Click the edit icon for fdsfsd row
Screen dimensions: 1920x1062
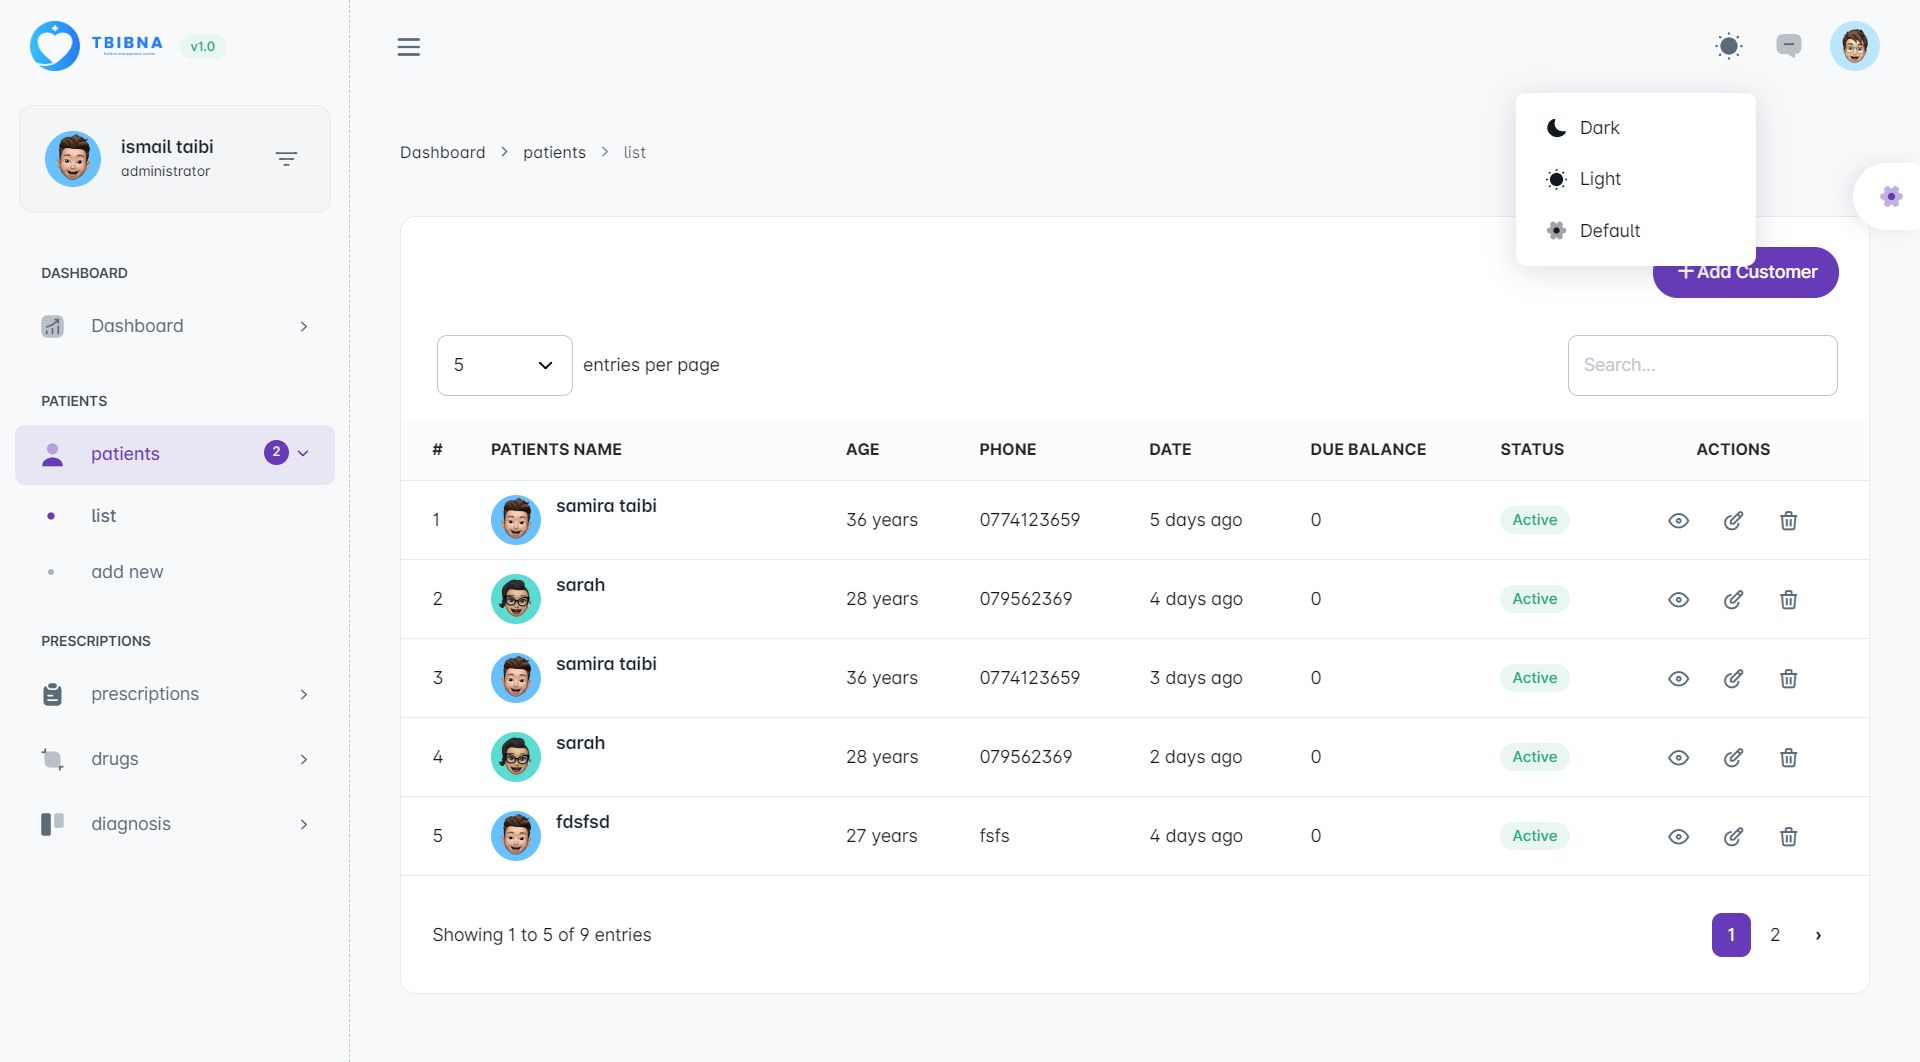[1733, 836]
